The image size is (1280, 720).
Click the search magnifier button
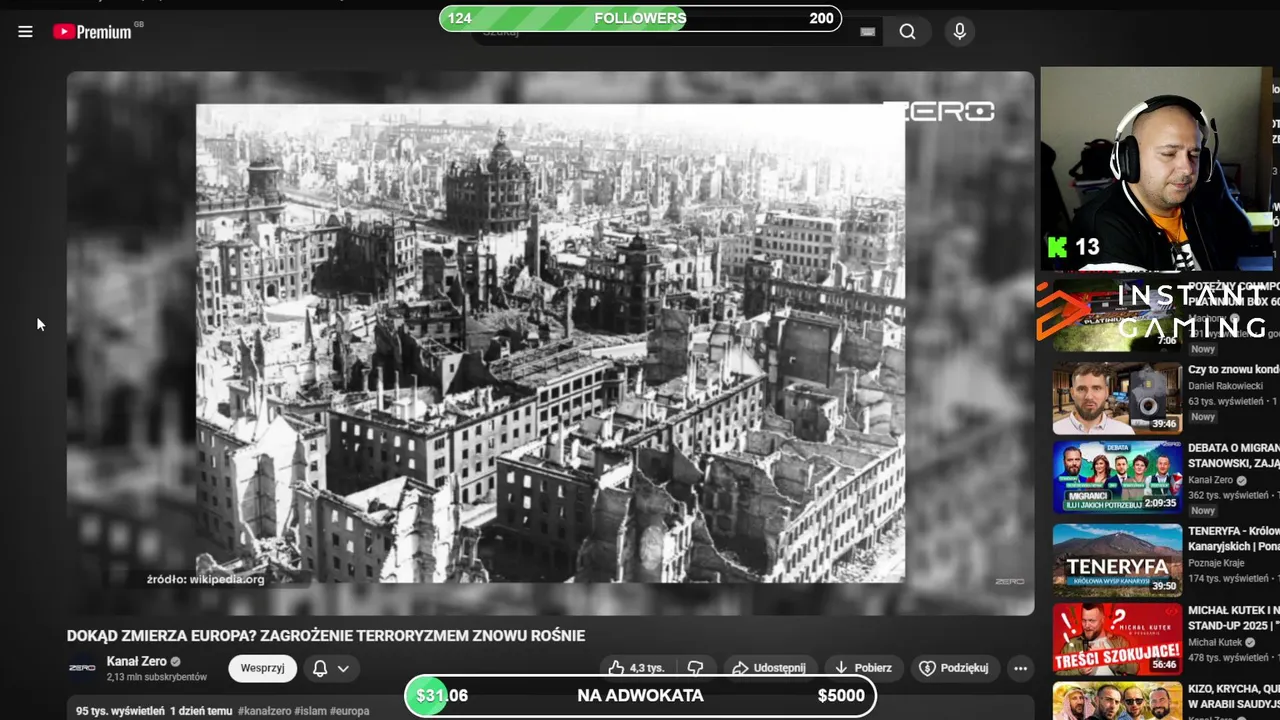pos(907,32)
